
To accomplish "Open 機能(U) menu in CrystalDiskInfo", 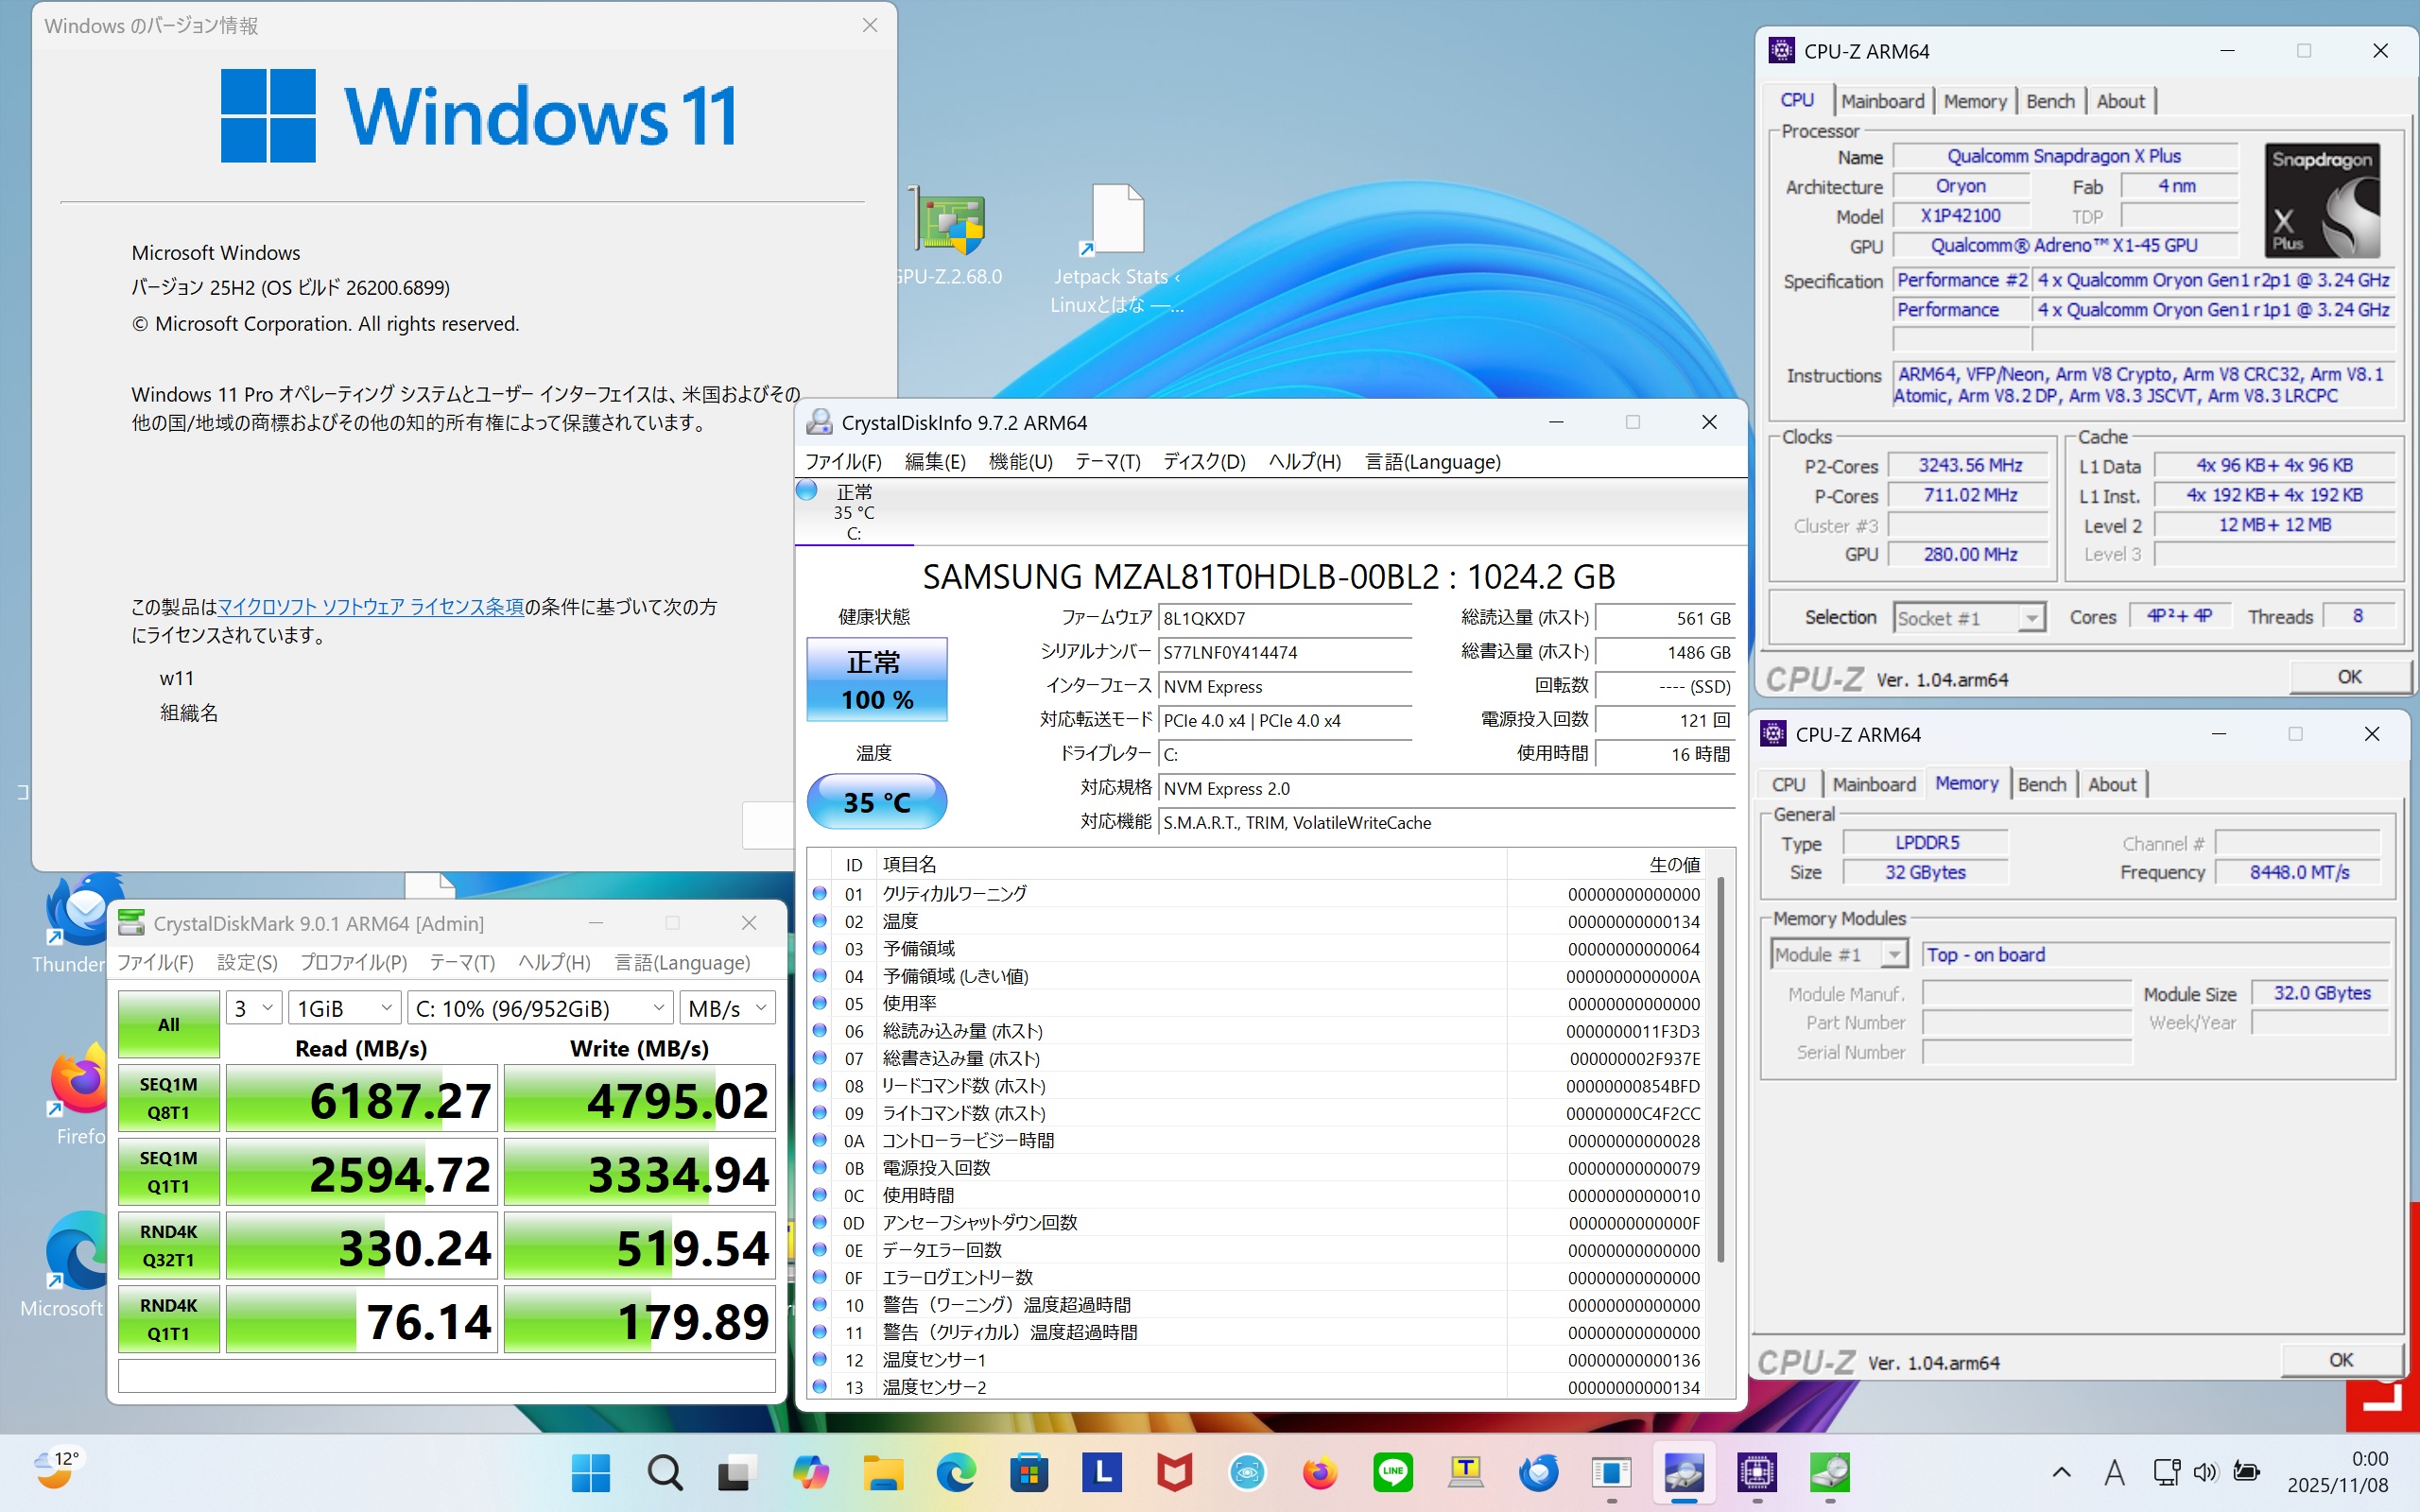I will point(1020,462).
